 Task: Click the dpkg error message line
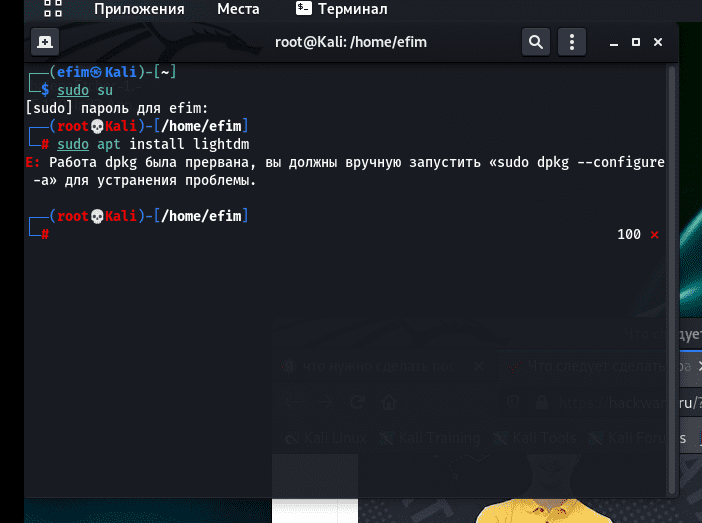pyautogui.click(x=345, y=171)
